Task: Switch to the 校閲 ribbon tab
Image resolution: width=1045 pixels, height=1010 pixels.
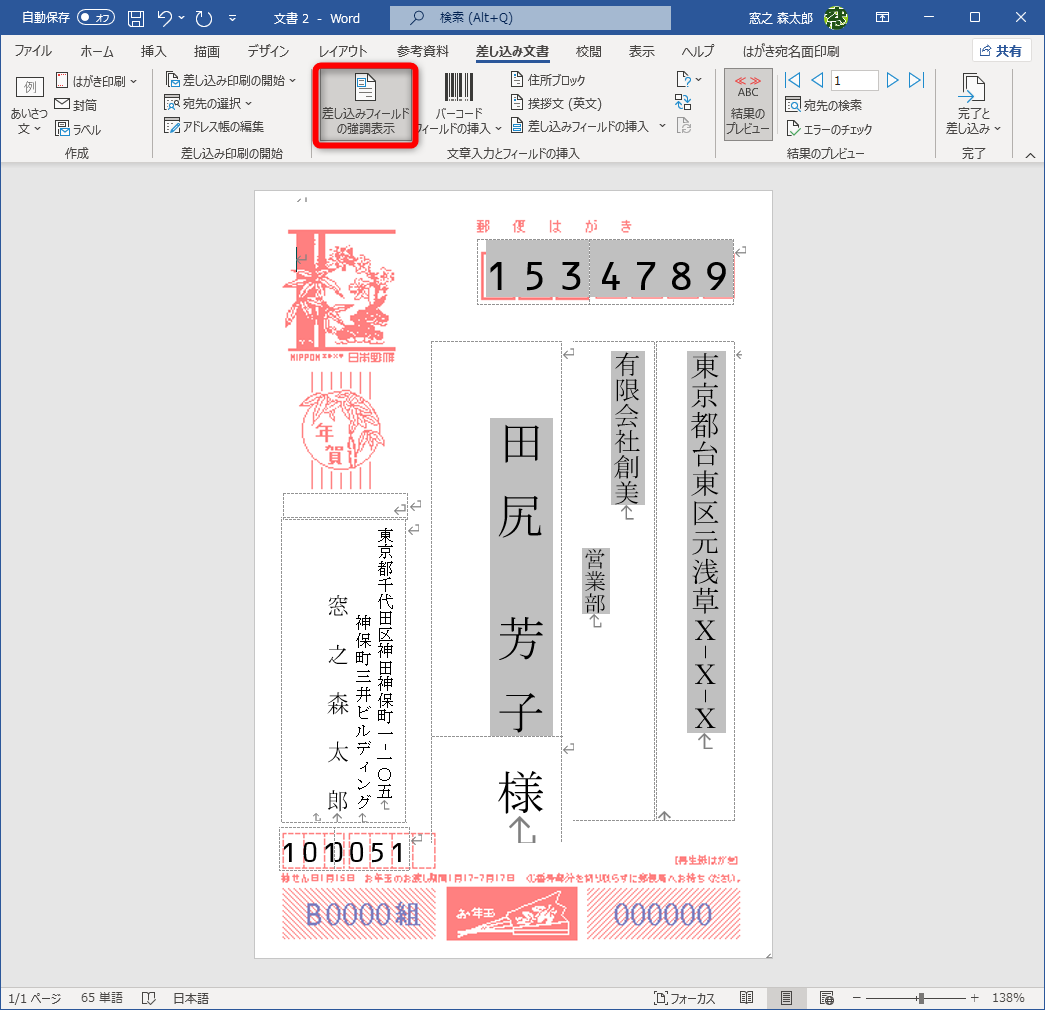Action: 591,51
